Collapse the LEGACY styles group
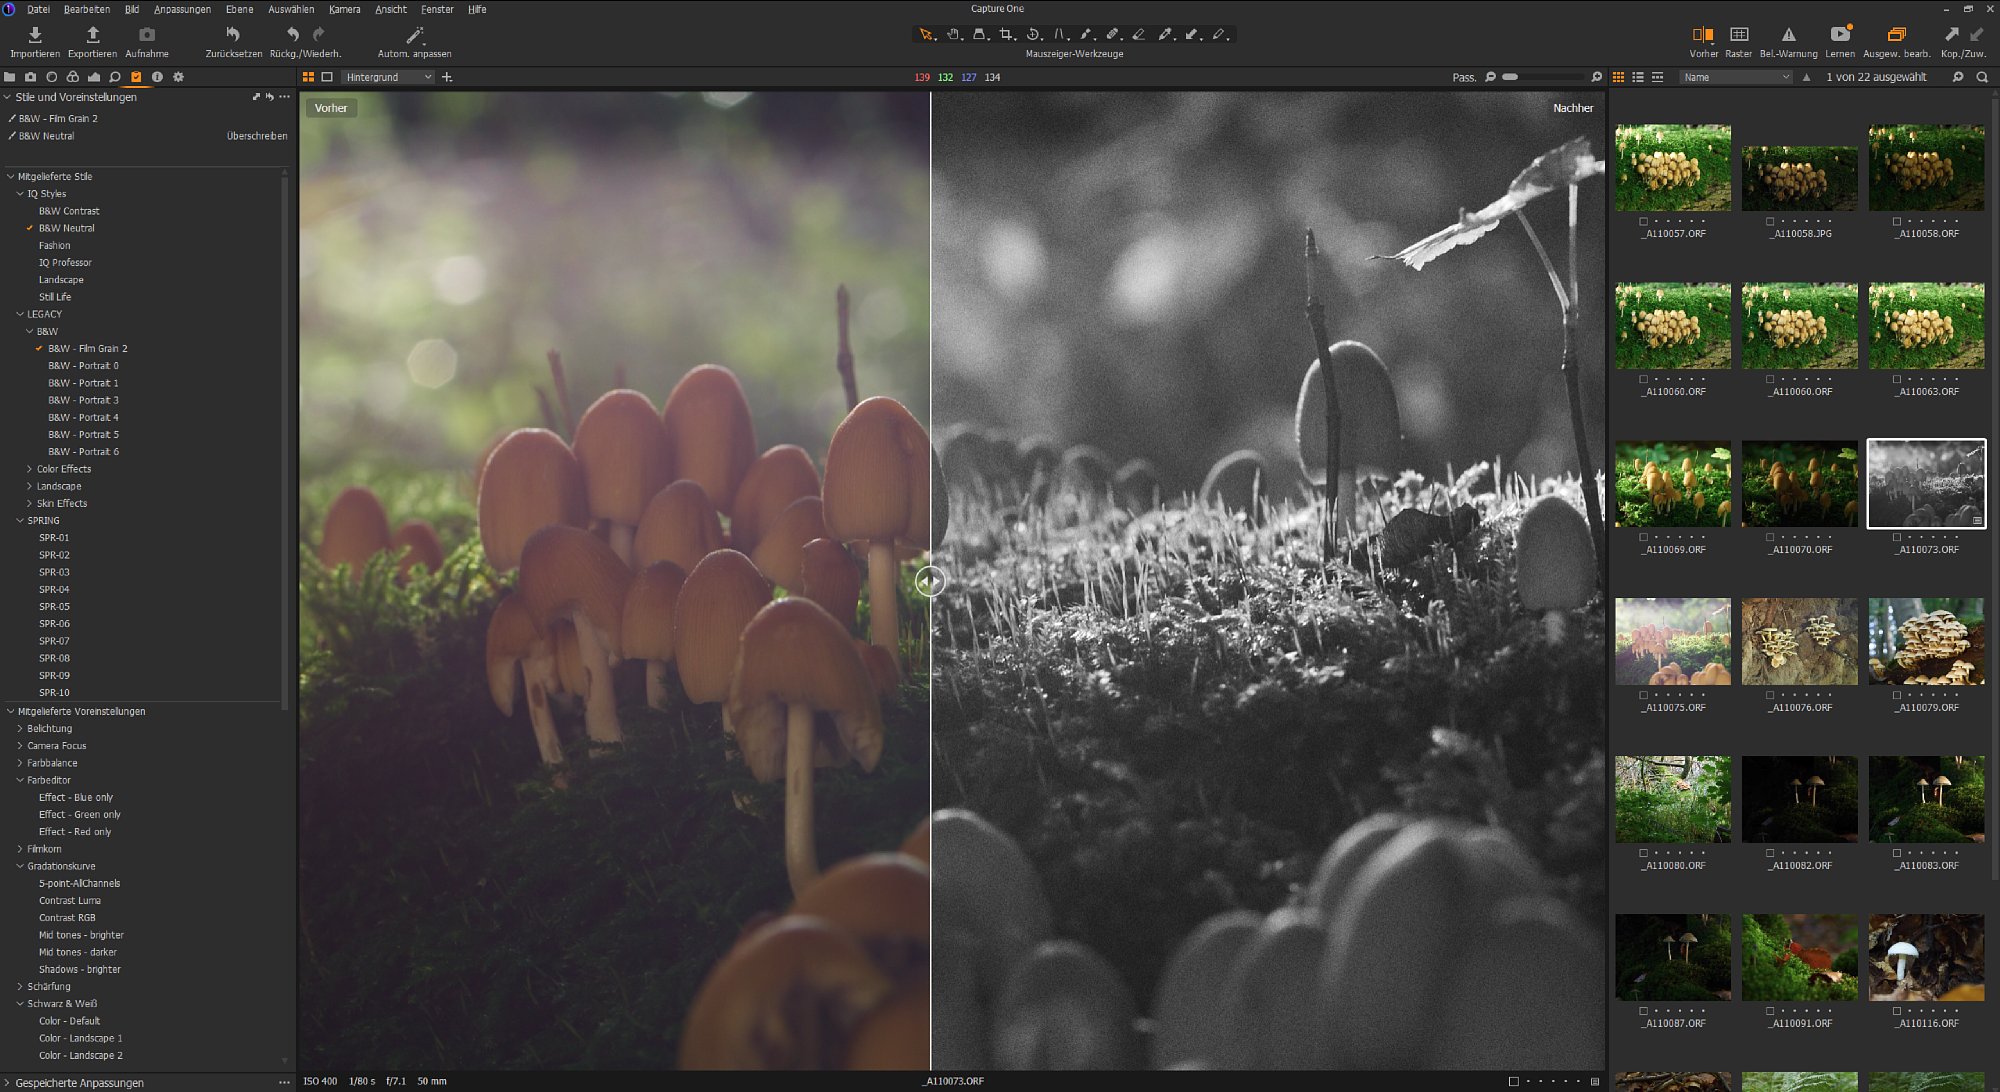This screenshot has height=1092, width=2000. (x=20, y=314)
